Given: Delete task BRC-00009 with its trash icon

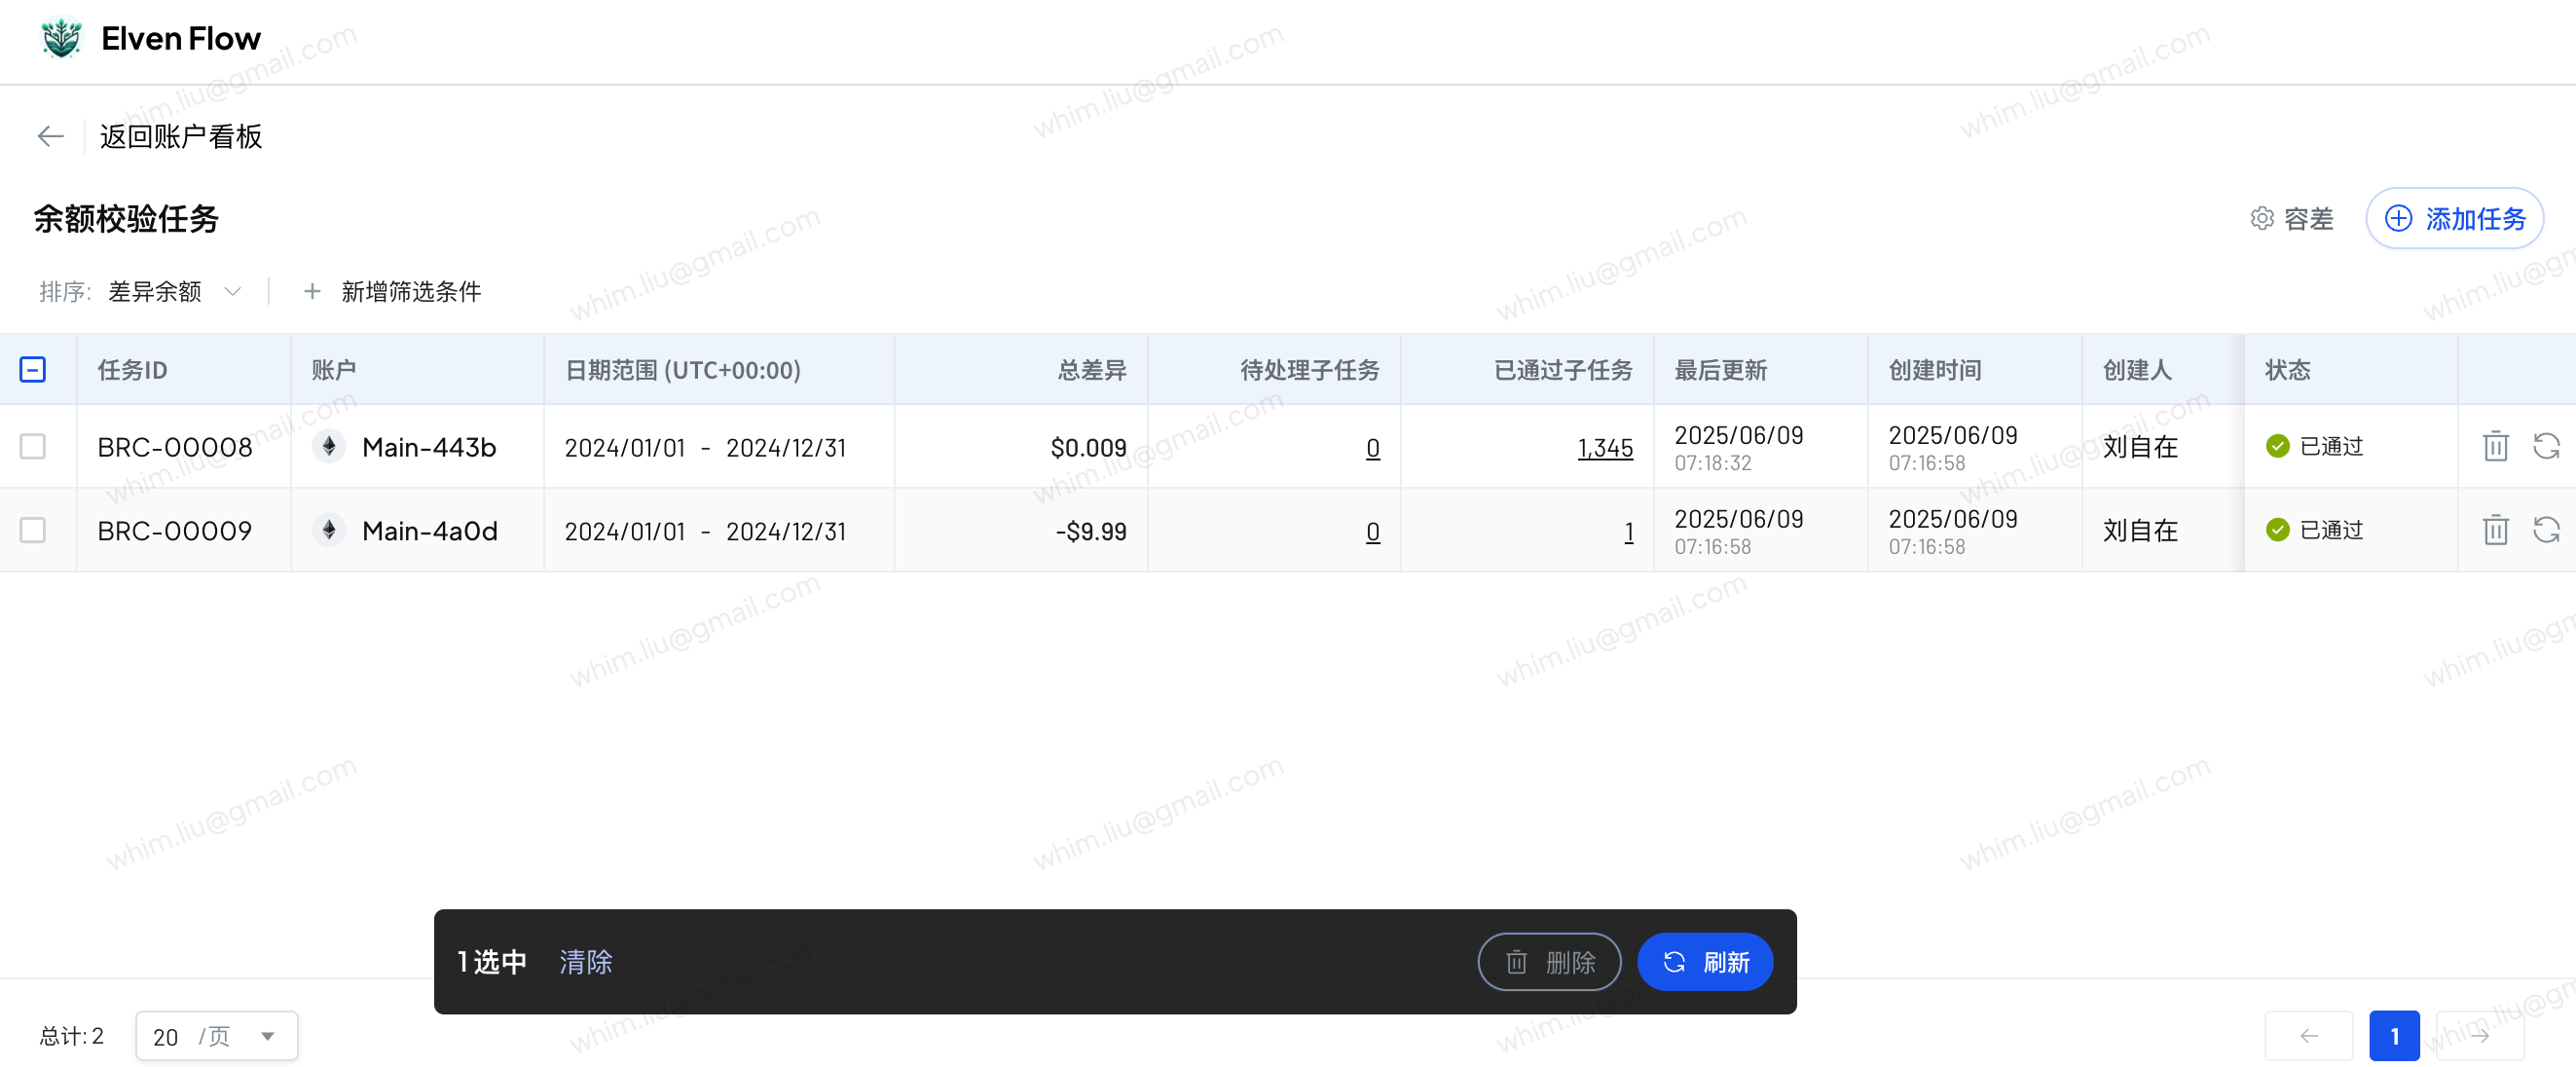Looking at the screenshot, I should pyautogui.click(x=2495, y=529).
